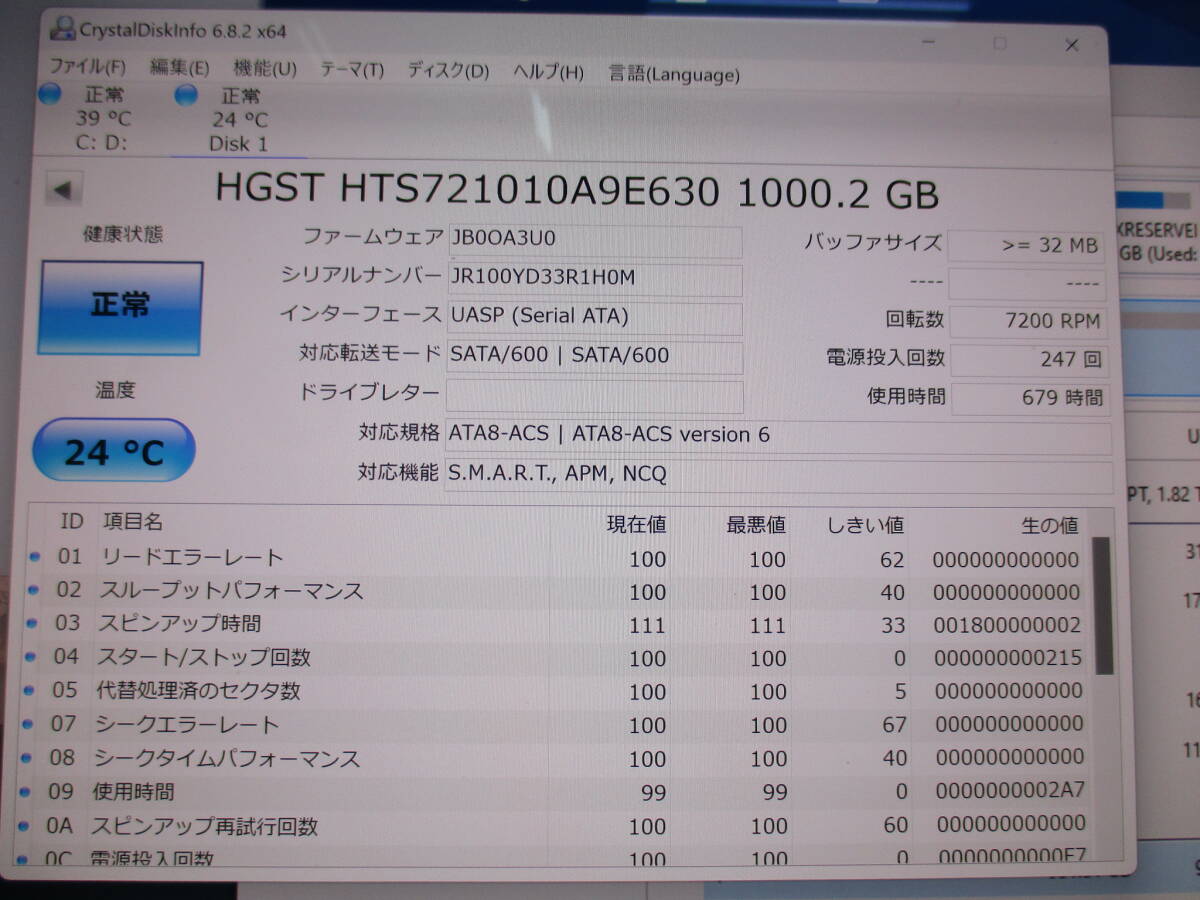Click the 24 °C temperature button

click(114, 452)
